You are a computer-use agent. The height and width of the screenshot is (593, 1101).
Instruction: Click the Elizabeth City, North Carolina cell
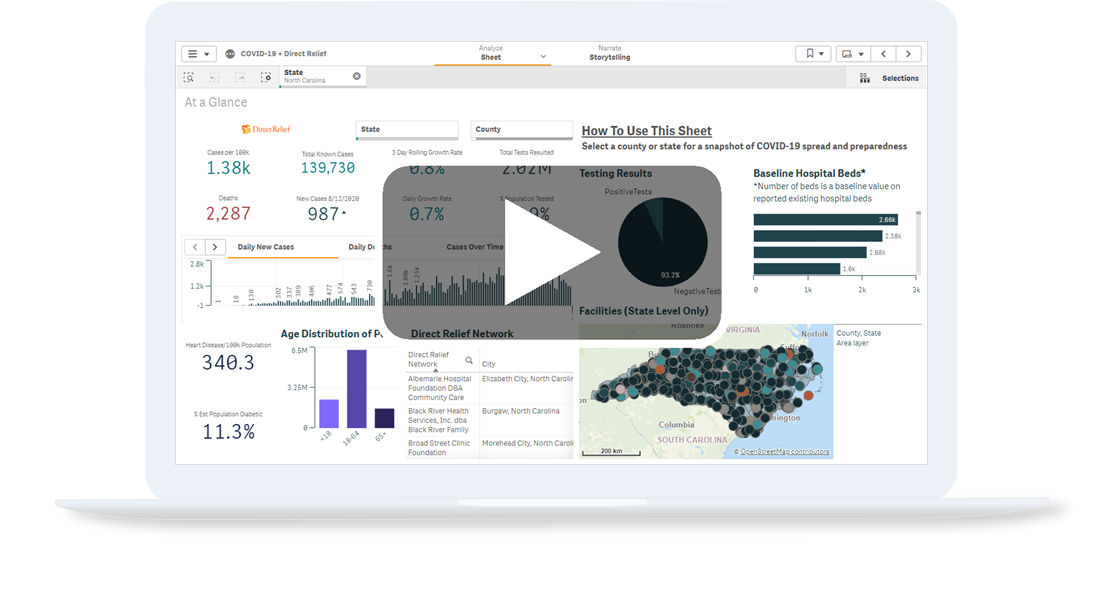click(527, 379)
